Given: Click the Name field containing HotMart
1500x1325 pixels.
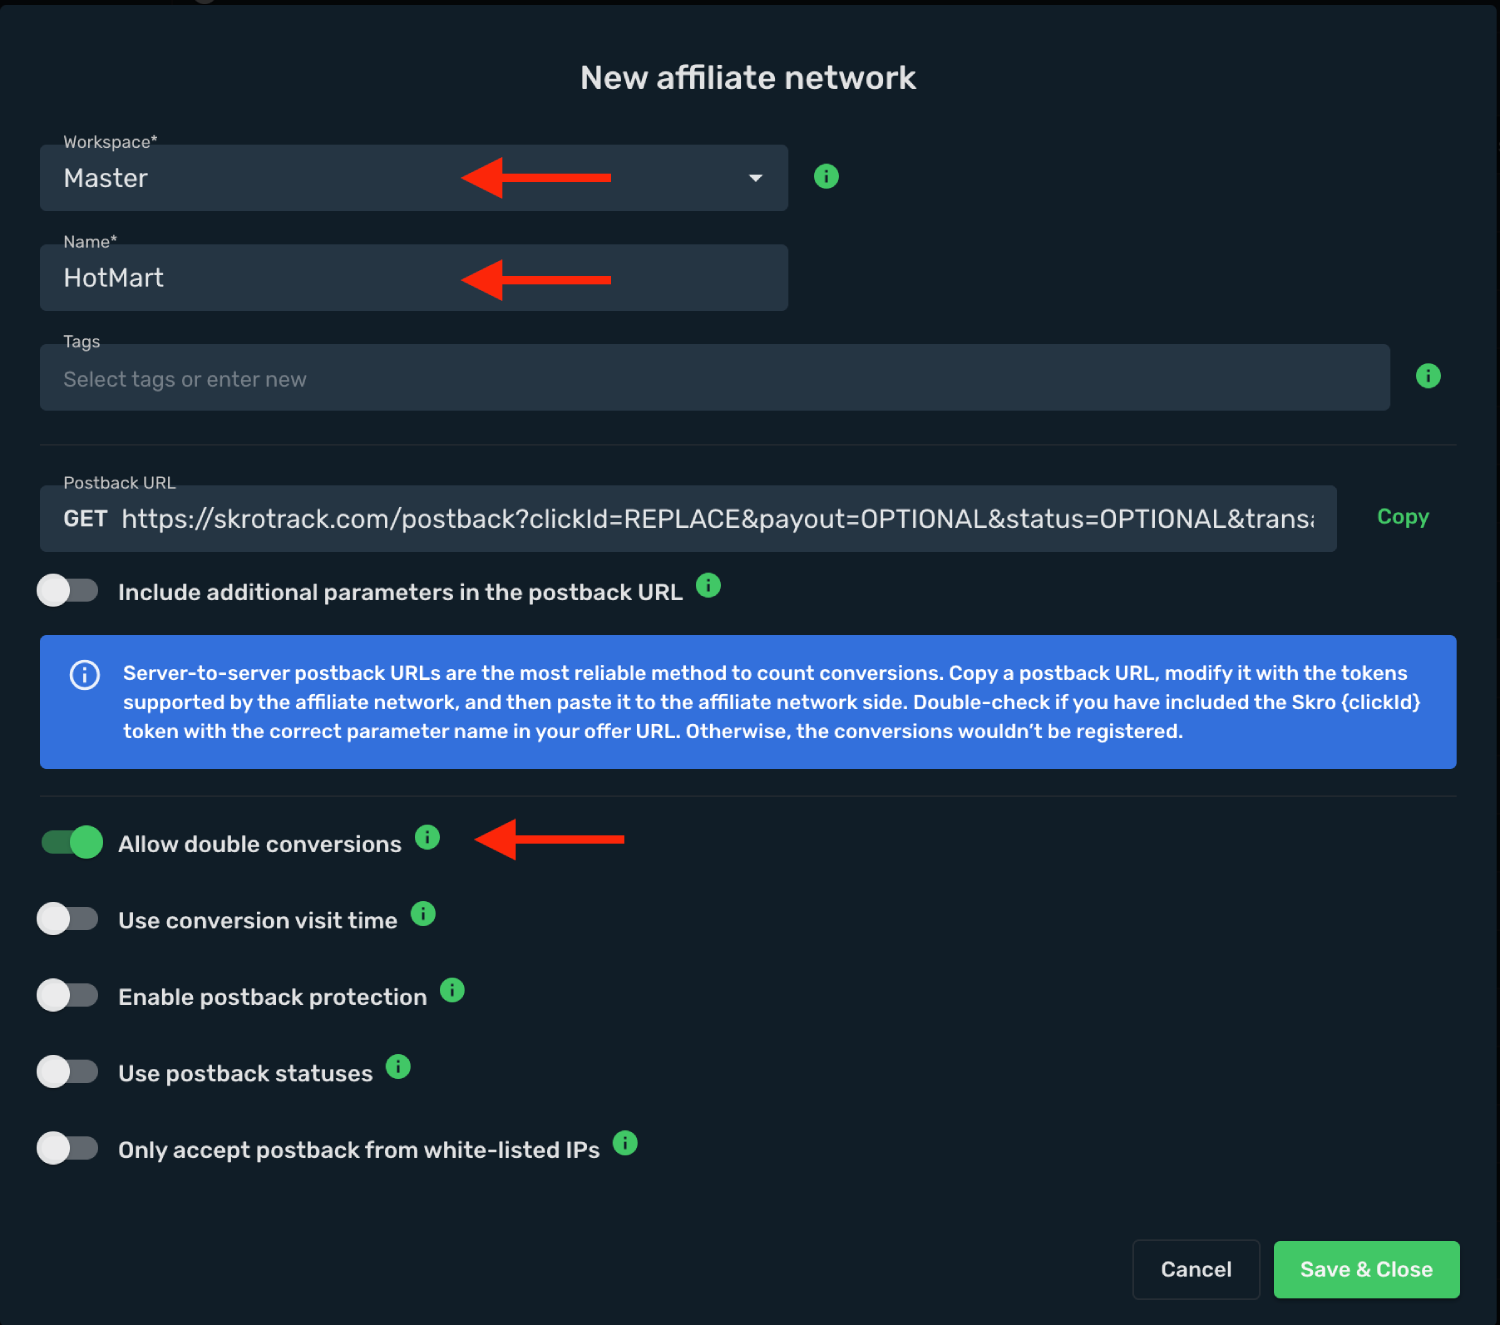Looking at the screenshot, I should click(x=414, y=278).
